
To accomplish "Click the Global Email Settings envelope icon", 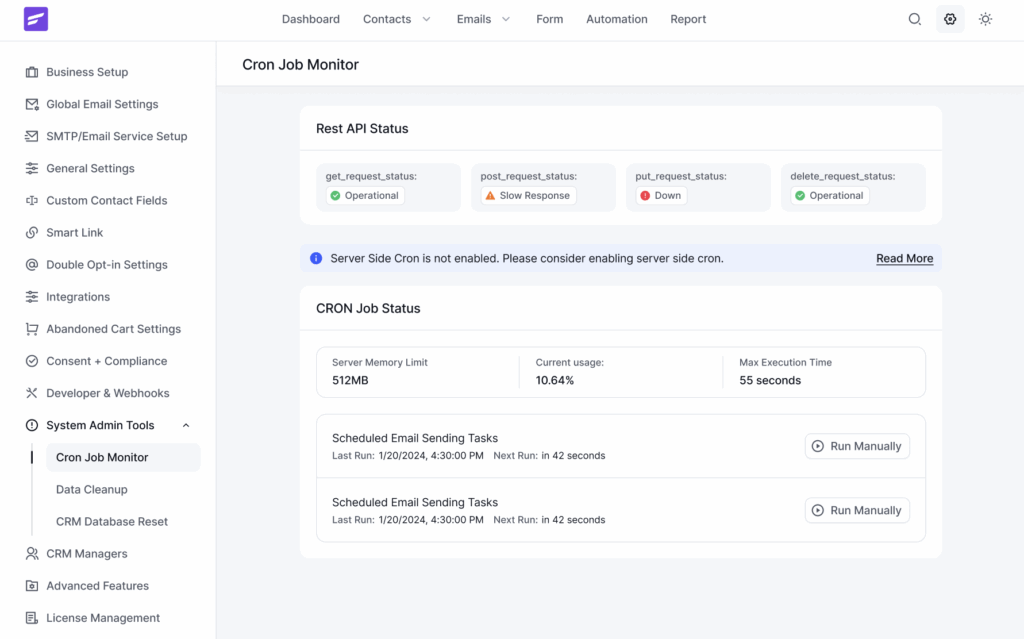I will tap(31, 104).
